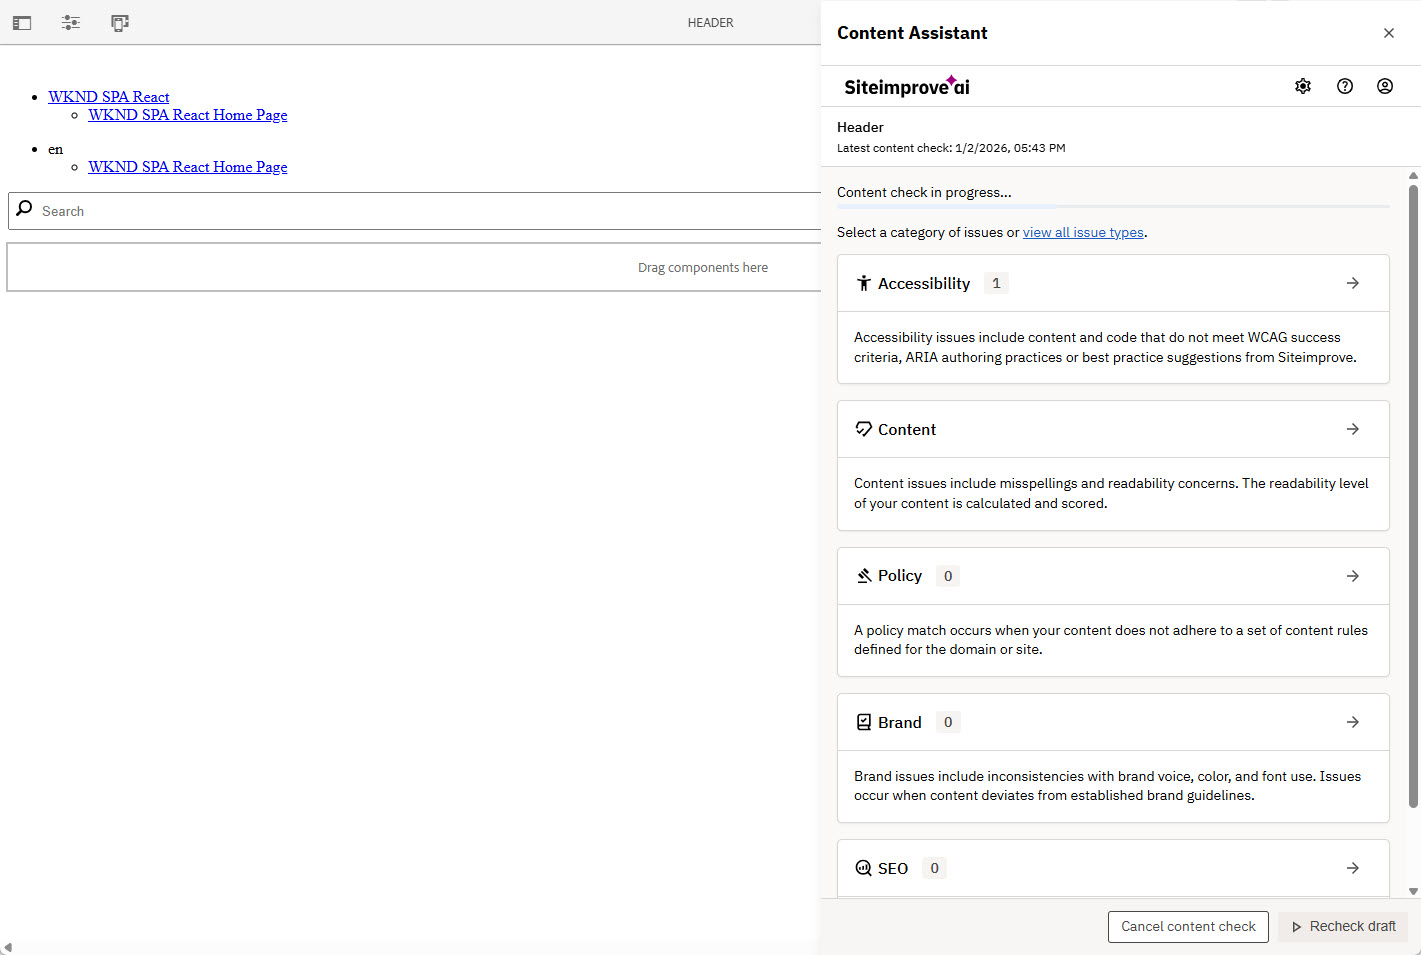Image resolution: width=1421 pixels, height=955 pixels.
Task: Open the Brand category arrow
Action: [1353, 722]
